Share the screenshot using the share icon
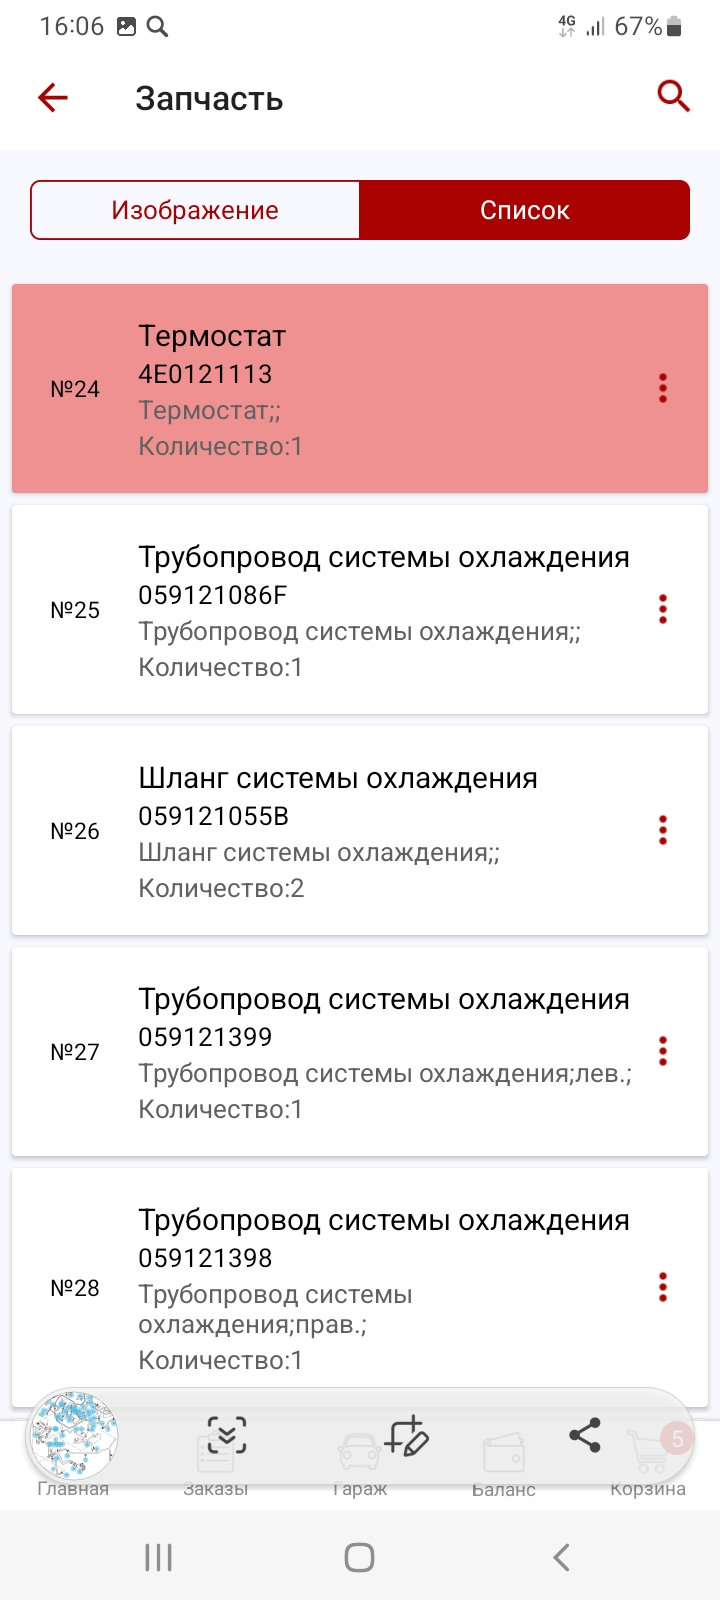Image resolution: width=720 pixels, height=1600 pixels. click(585, 1435)
